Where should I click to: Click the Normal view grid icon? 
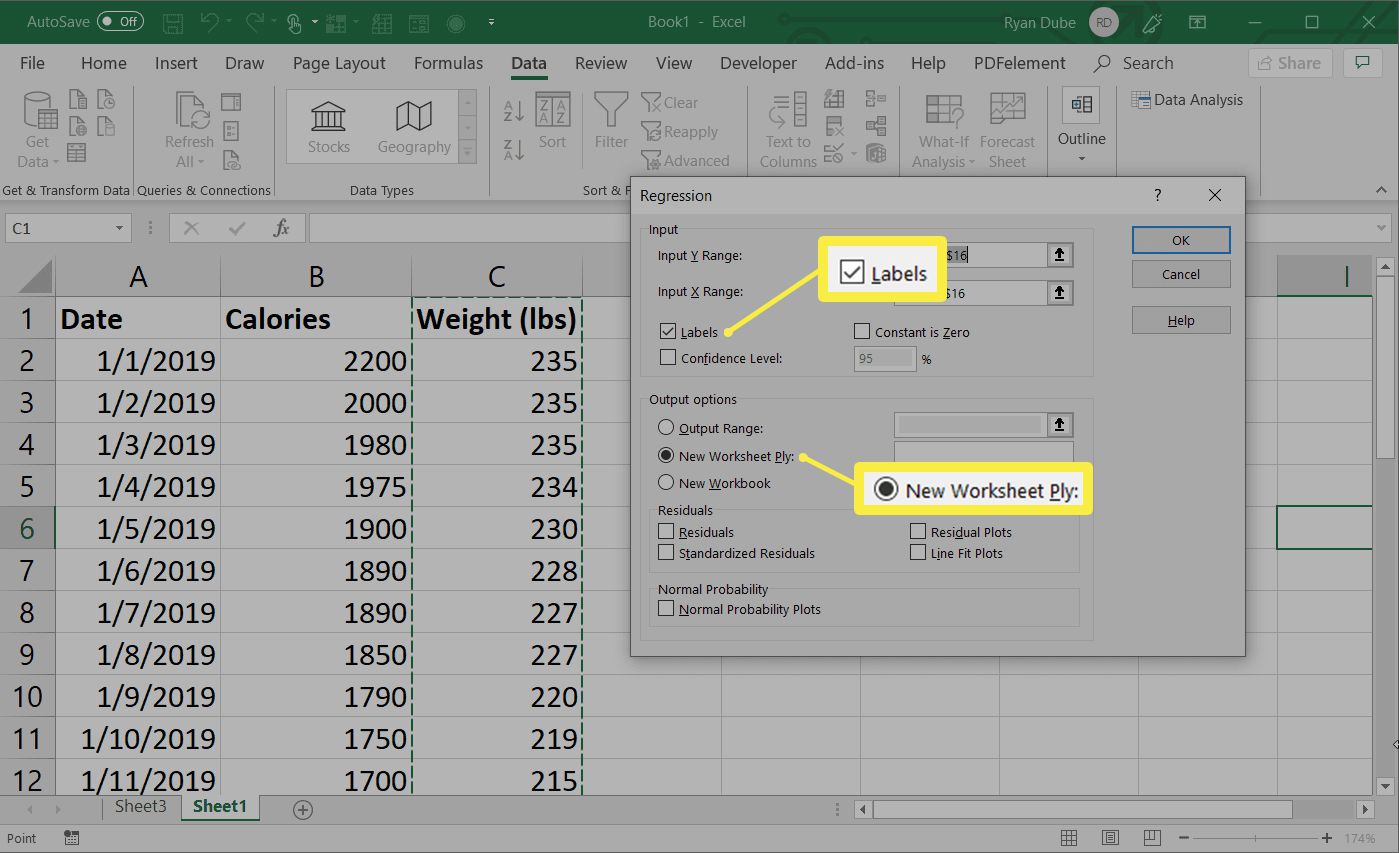click(x=1069, y=837)
